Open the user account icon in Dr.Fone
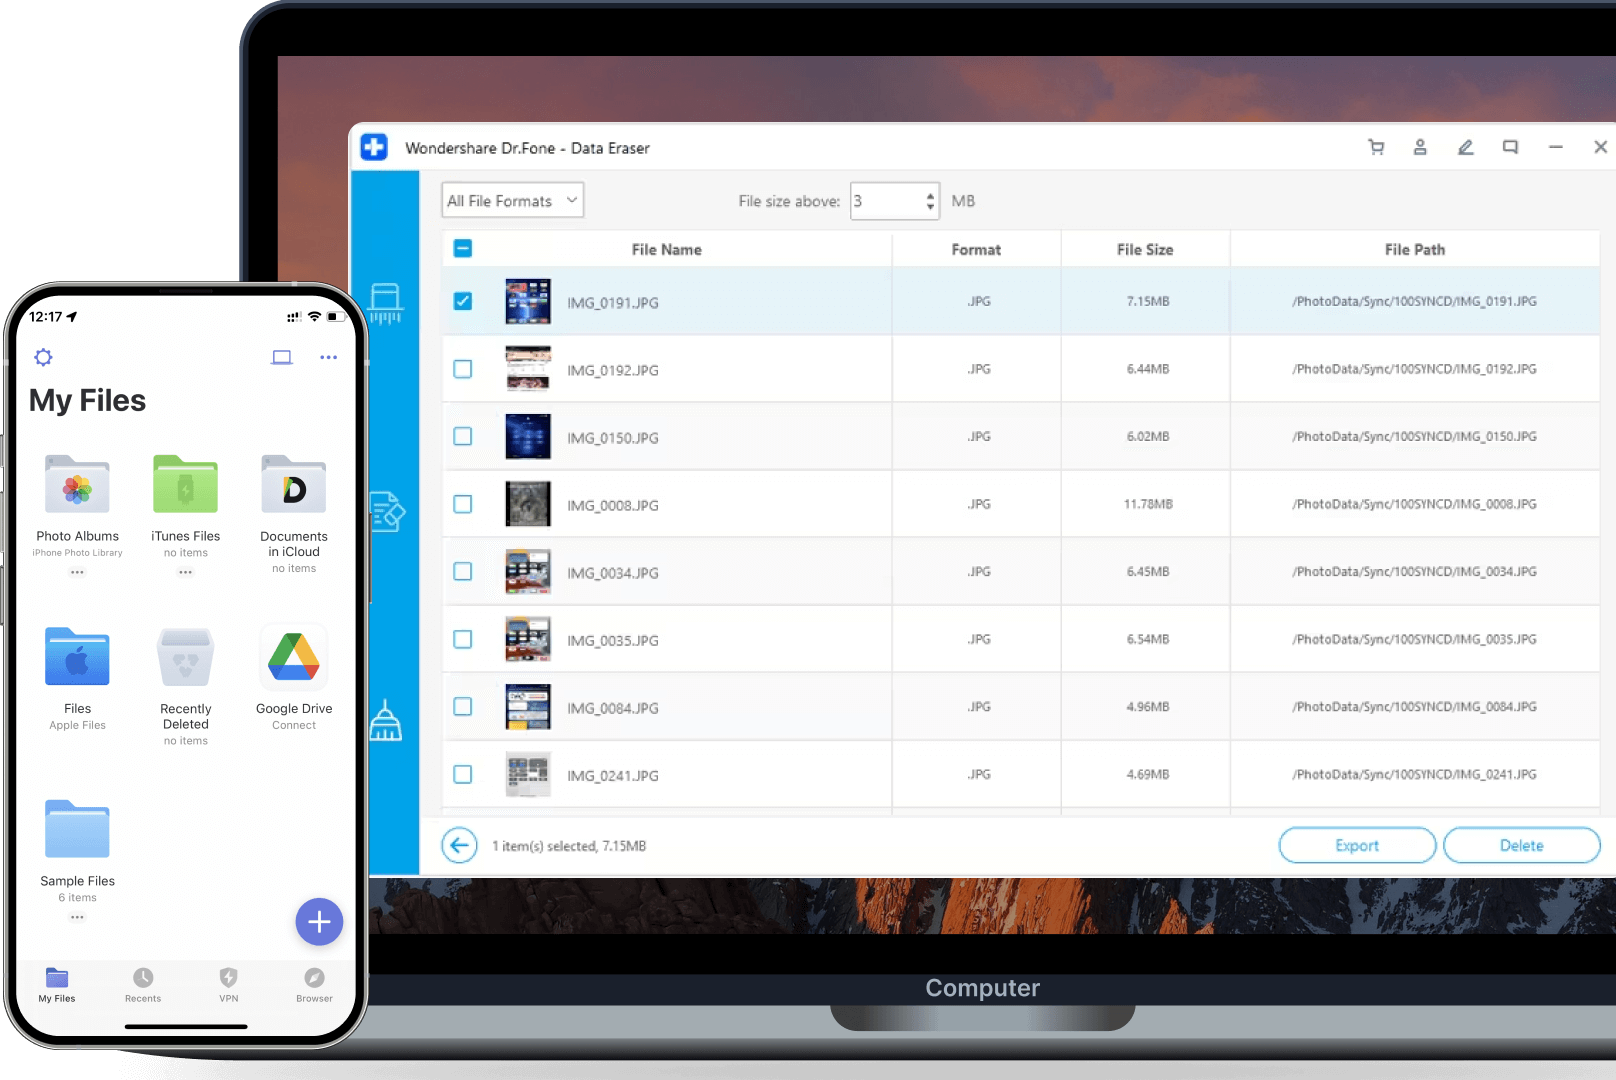The image size is (1616, 1080). tap(1420, 147)
